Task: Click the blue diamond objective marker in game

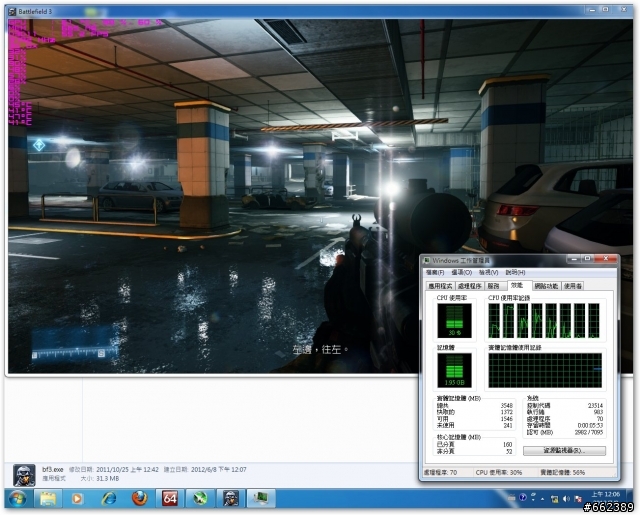Action: 39,145
